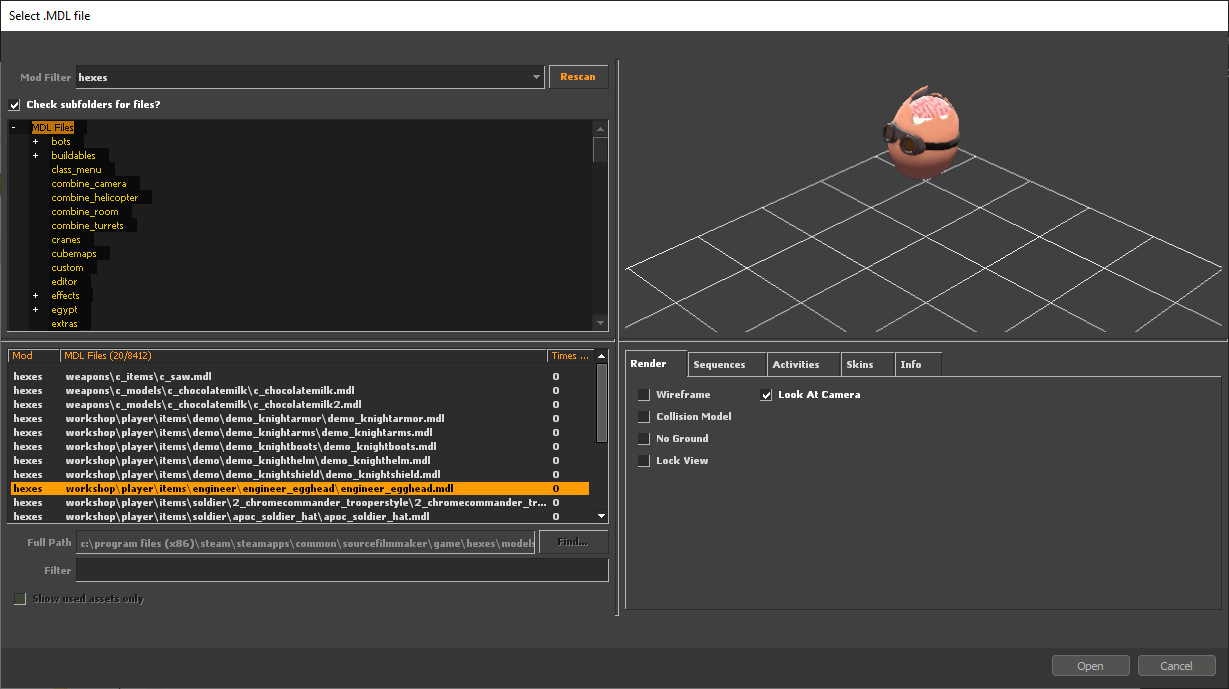Click the egghead model in 3D preview
Viewport: 1229px width, 689px height.
(921, 134)
